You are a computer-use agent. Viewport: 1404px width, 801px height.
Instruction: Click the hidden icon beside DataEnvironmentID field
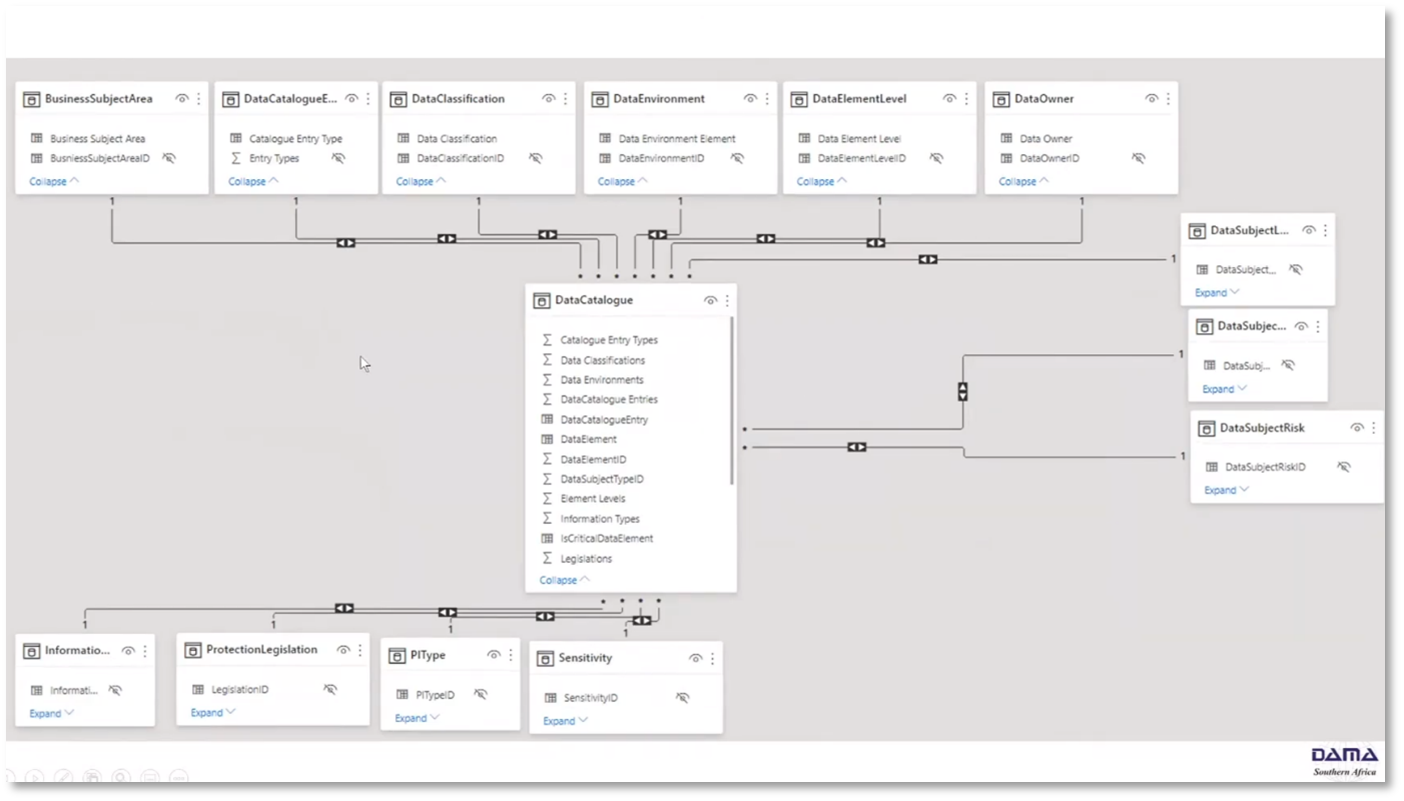coord(737,158)
